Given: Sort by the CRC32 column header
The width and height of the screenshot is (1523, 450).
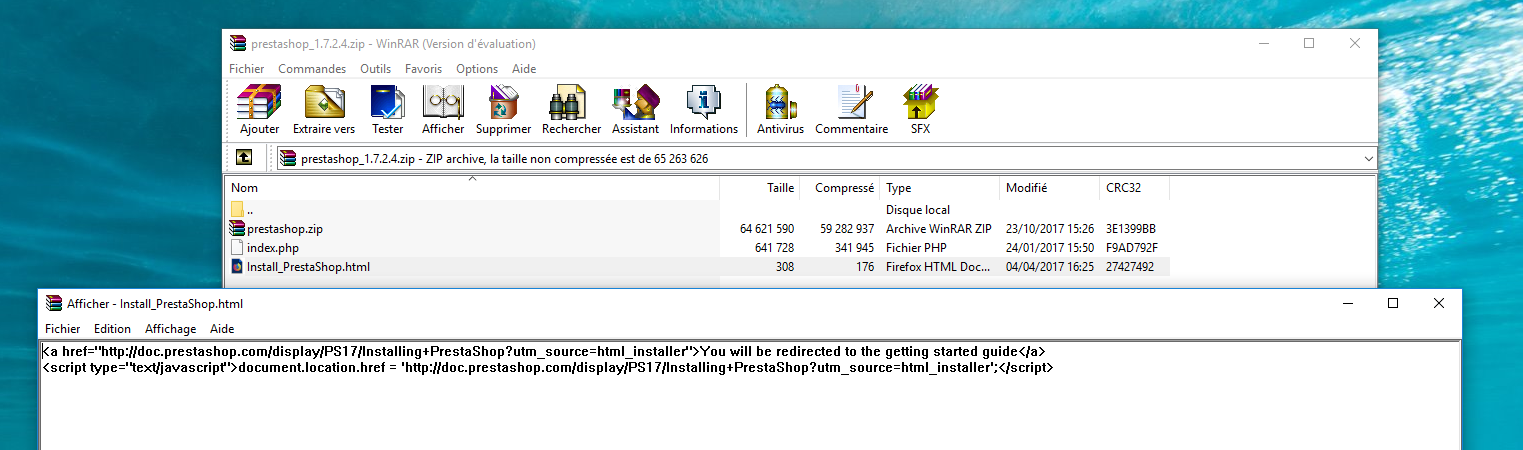Looking at the screenshot, I should [1135, 188].
